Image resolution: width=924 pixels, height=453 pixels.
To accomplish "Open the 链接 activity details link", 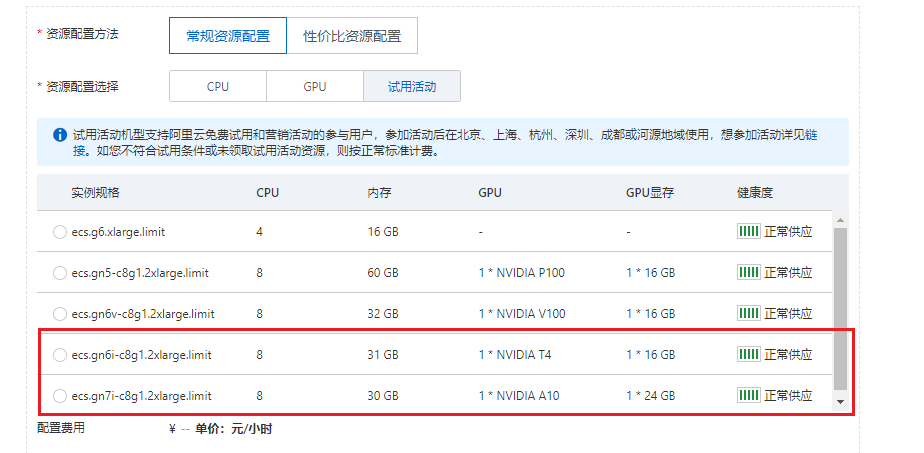I will pyautogui.click(x=811, y=135).
